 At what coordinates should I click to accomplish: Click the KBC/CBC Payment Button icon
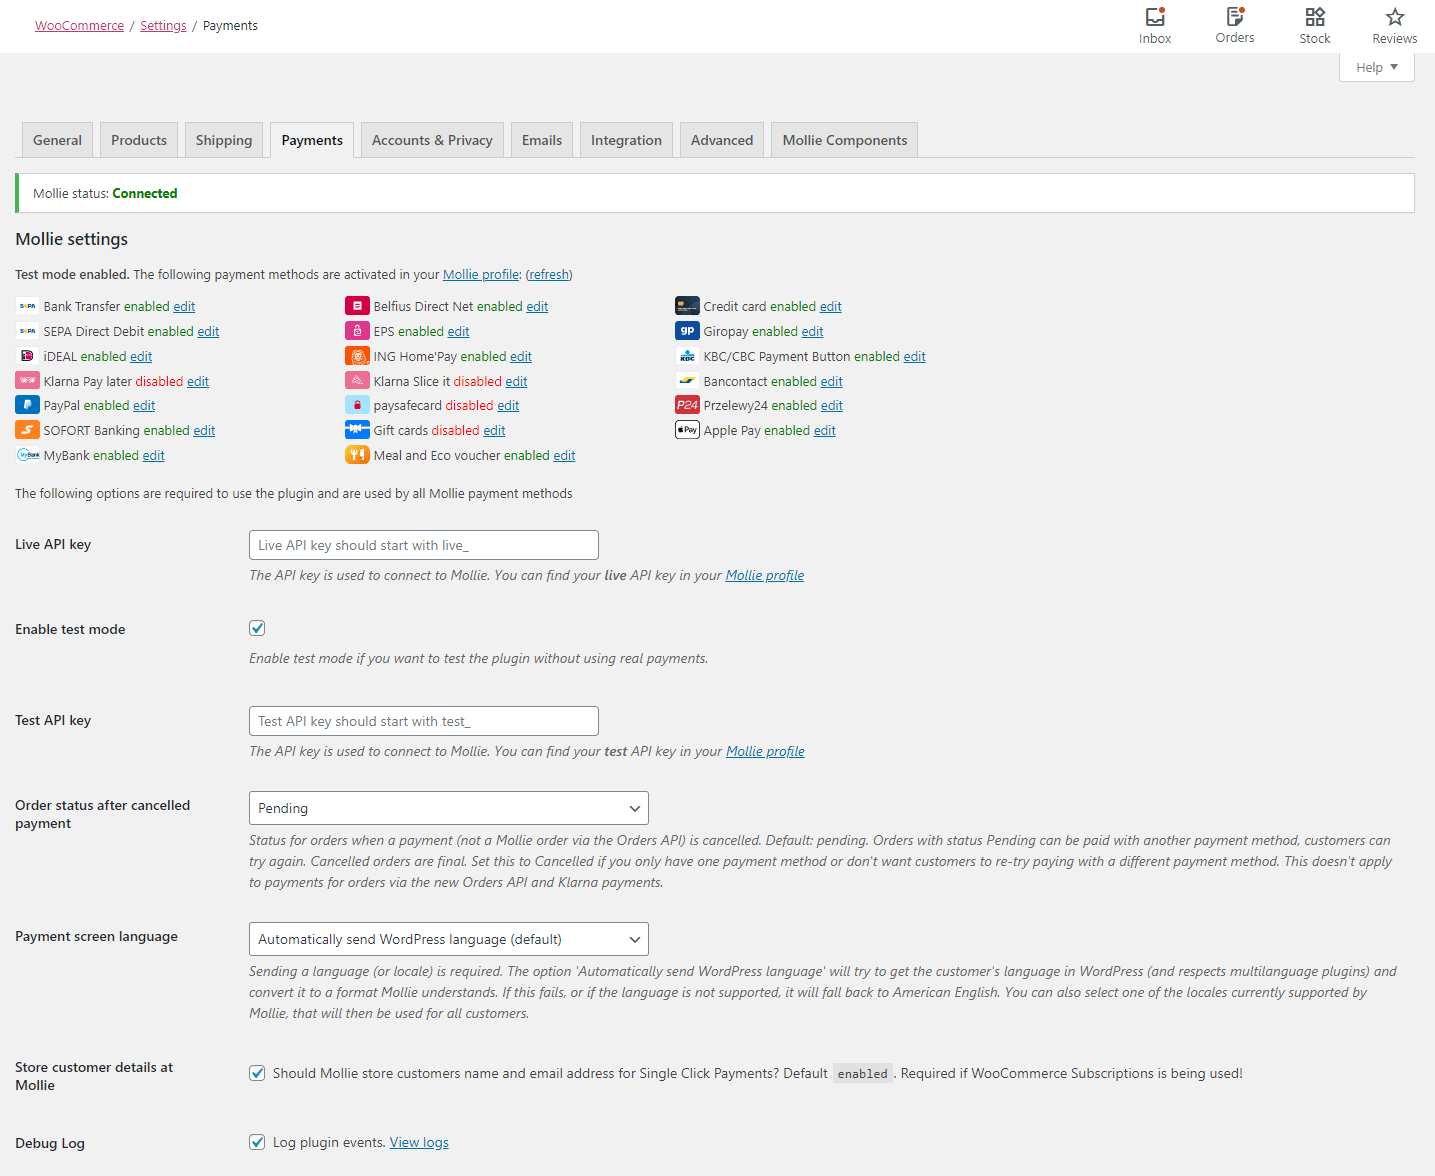(x=687, y=356)
